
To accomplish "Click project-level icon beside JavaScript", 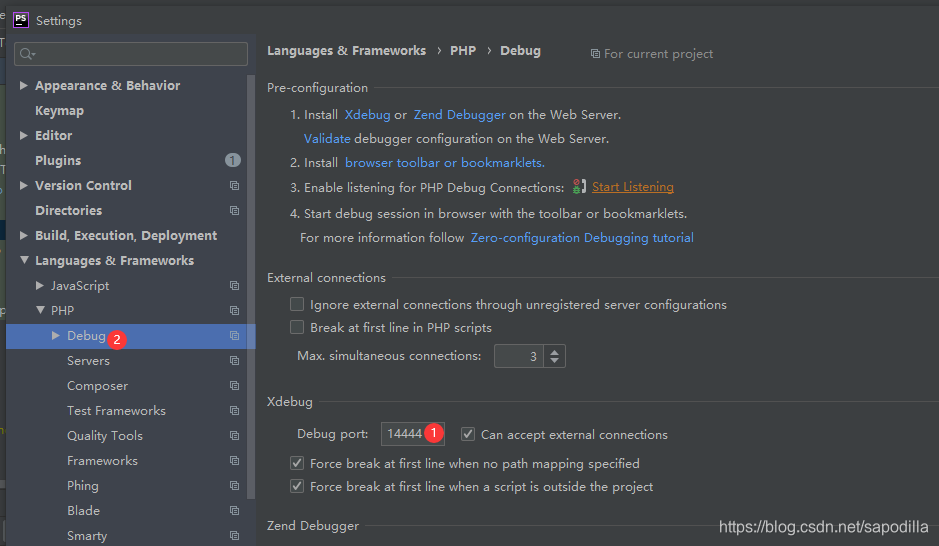I will 234,286.
